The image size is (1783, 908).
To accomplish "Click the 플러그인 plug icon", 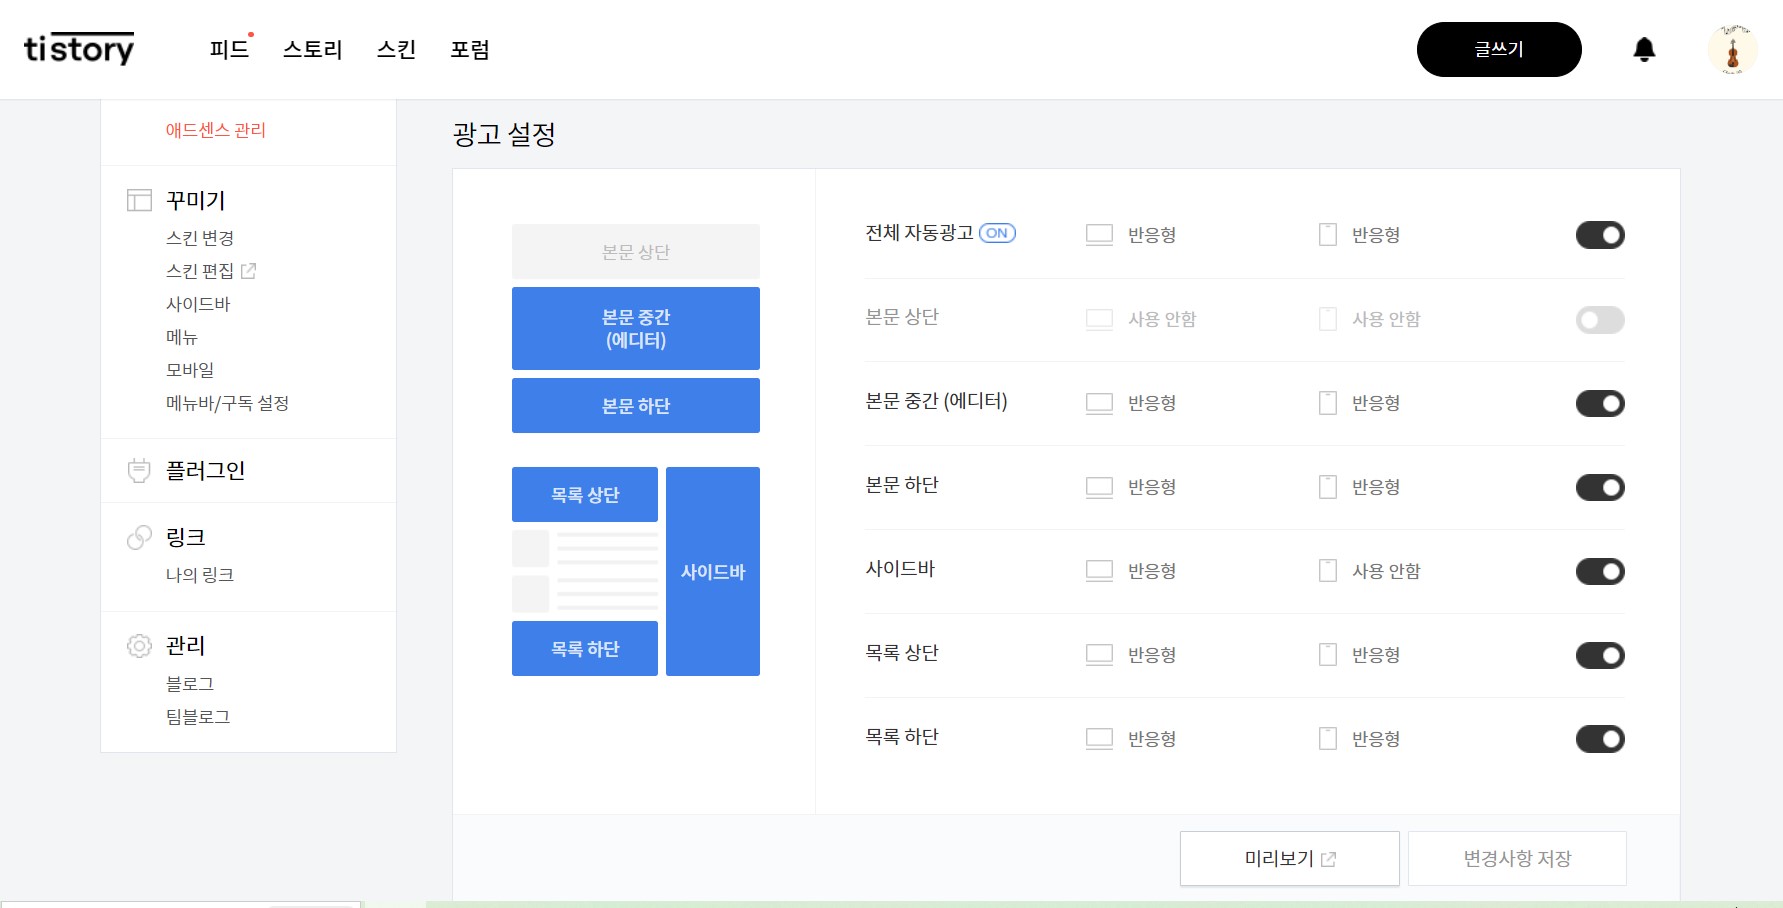I will click(139, 470).
